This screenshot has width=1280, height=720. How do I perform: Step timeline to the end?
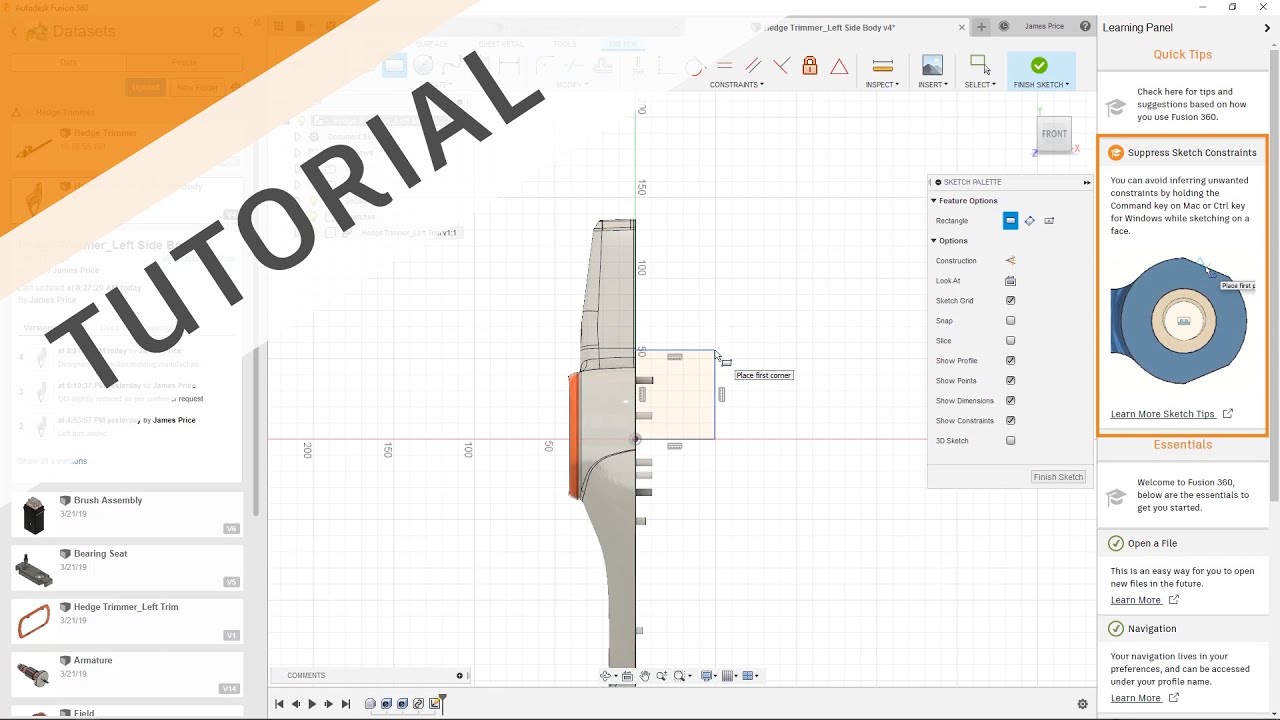pos(346,704)
